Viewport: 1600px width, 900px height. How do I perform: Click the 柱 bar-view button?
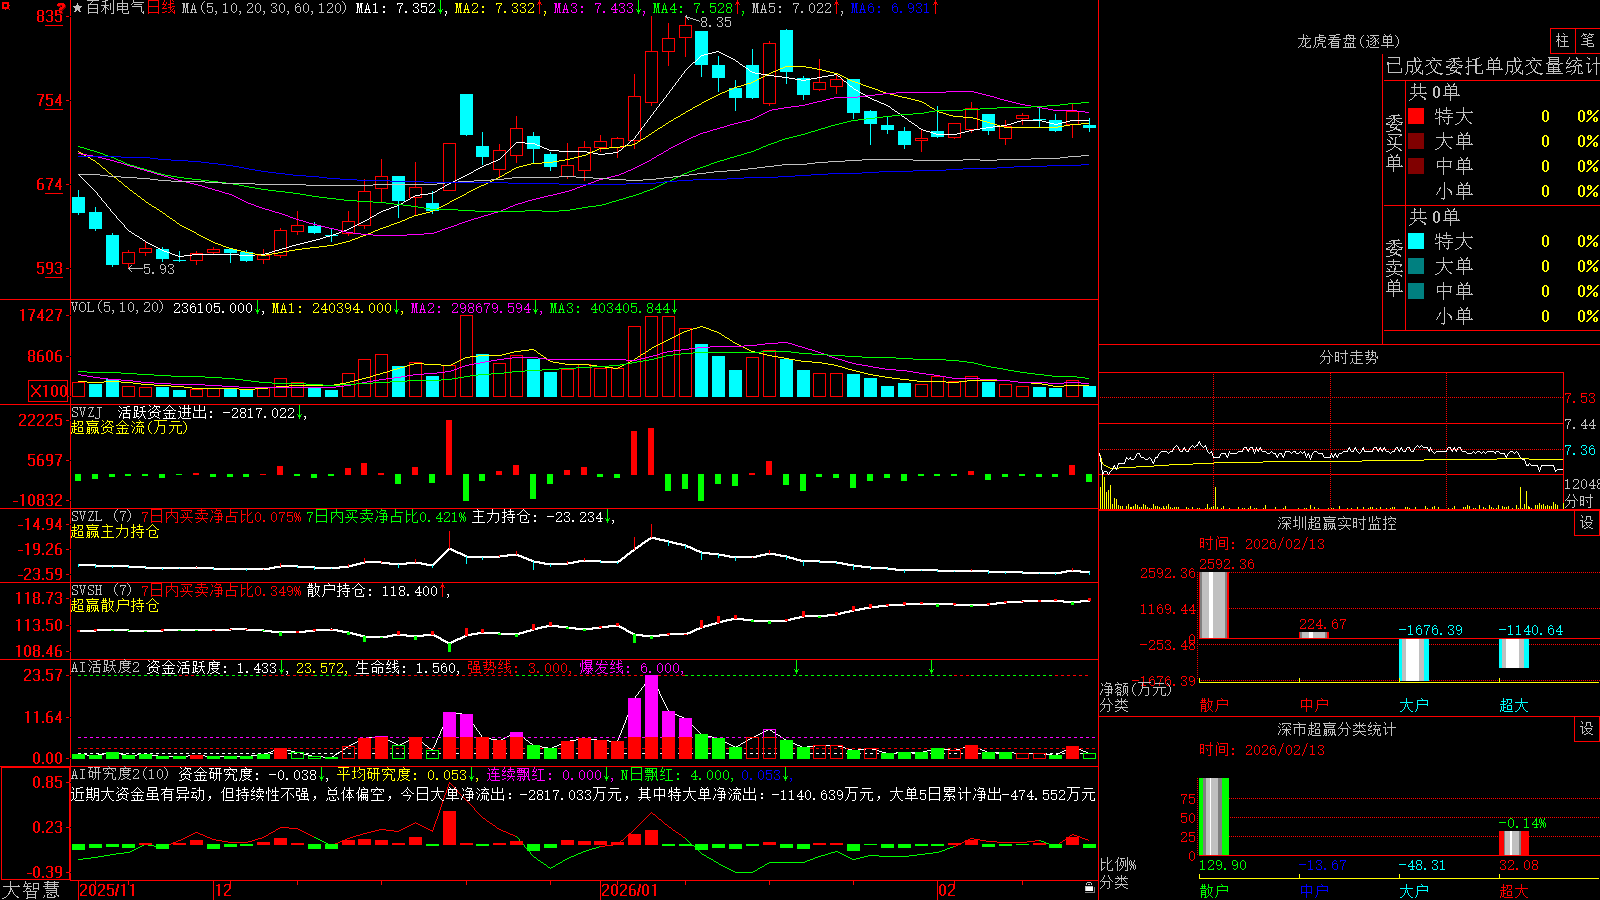1562,41
